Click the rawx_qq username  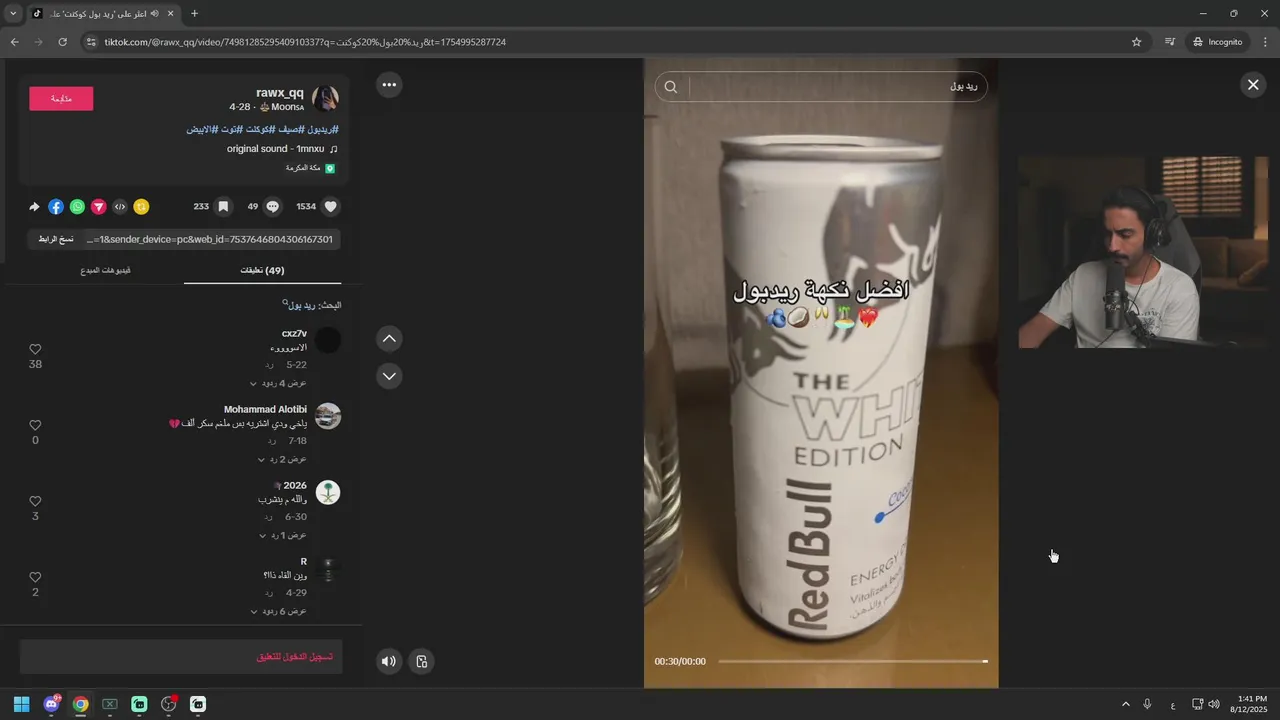pyautogui.click(x=280, y=93)
